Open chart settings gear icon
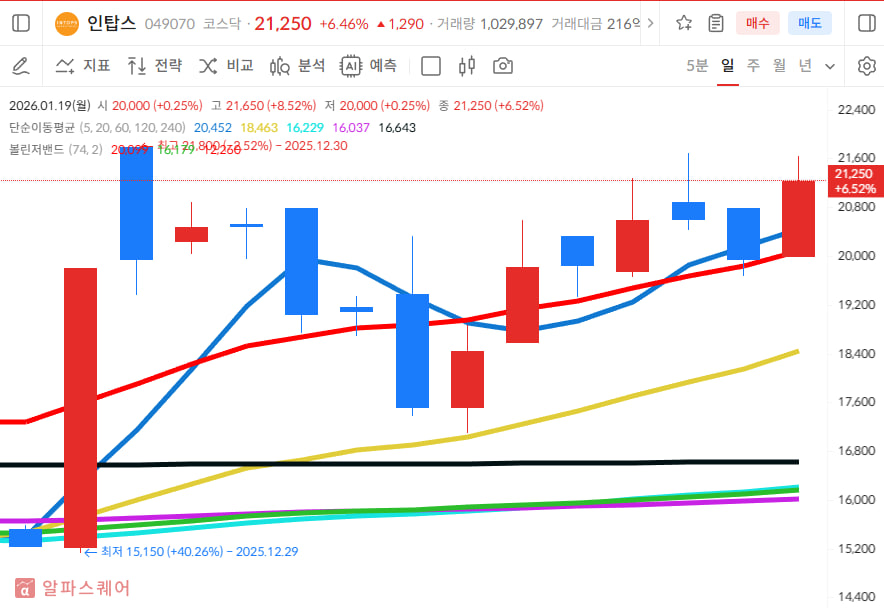The height and width of the screenshot is (608, 884). coord(866,66)
